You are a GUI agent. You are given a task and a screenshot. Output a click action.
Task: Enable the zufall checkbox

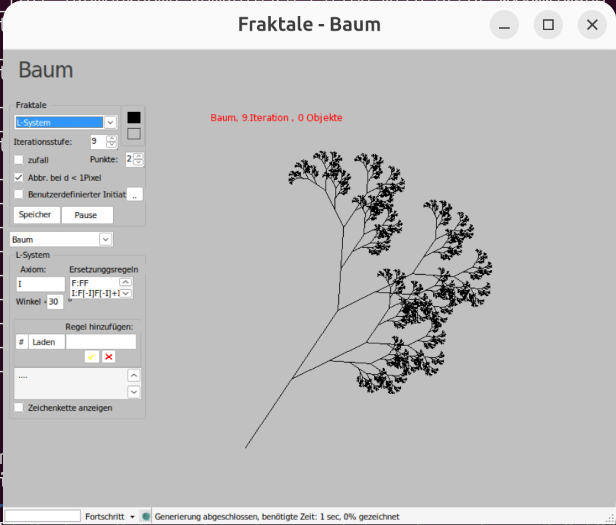[19, 159]
